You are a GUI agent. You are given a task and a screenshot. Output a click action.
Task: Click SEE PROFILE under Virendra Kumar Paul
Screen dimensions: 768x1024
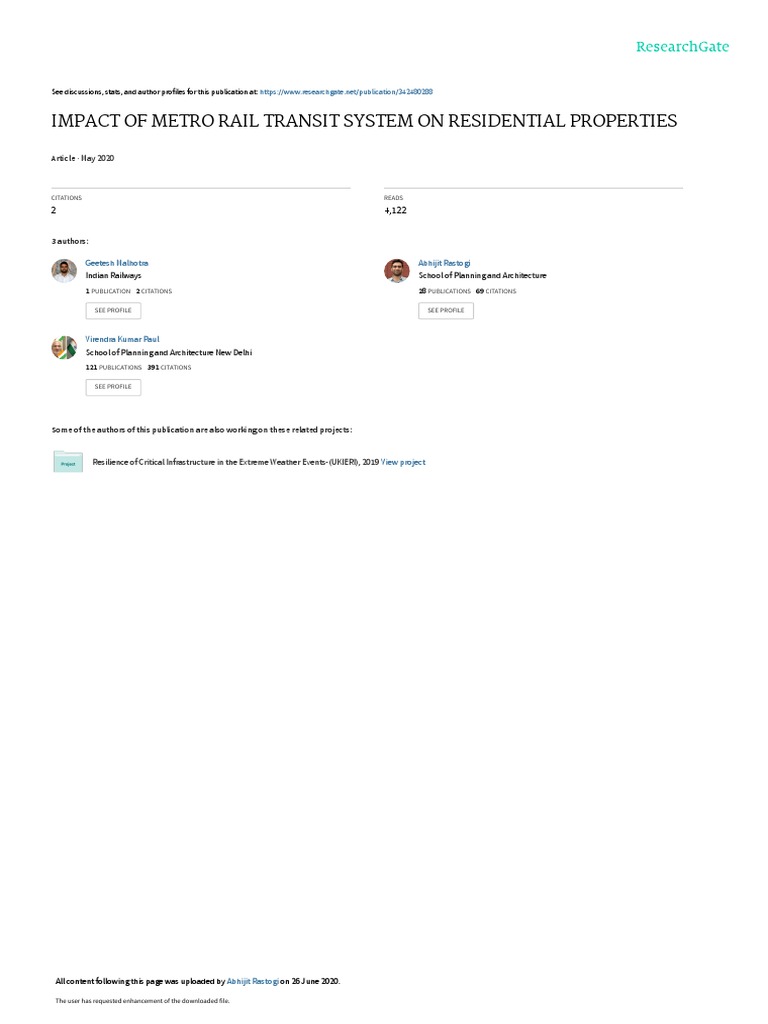click(x=113, y=387)
